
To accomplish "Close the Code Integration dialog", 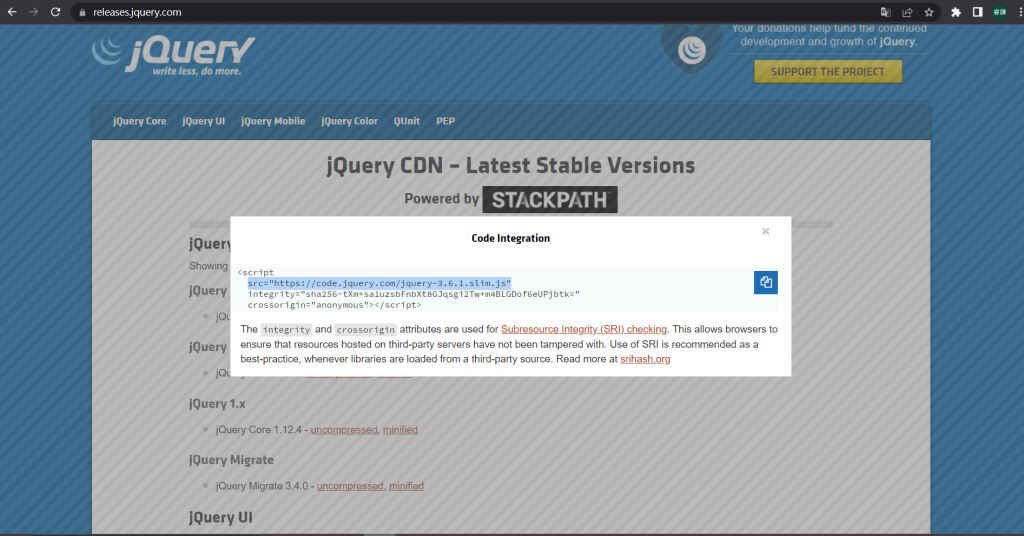I will point(765,231).
